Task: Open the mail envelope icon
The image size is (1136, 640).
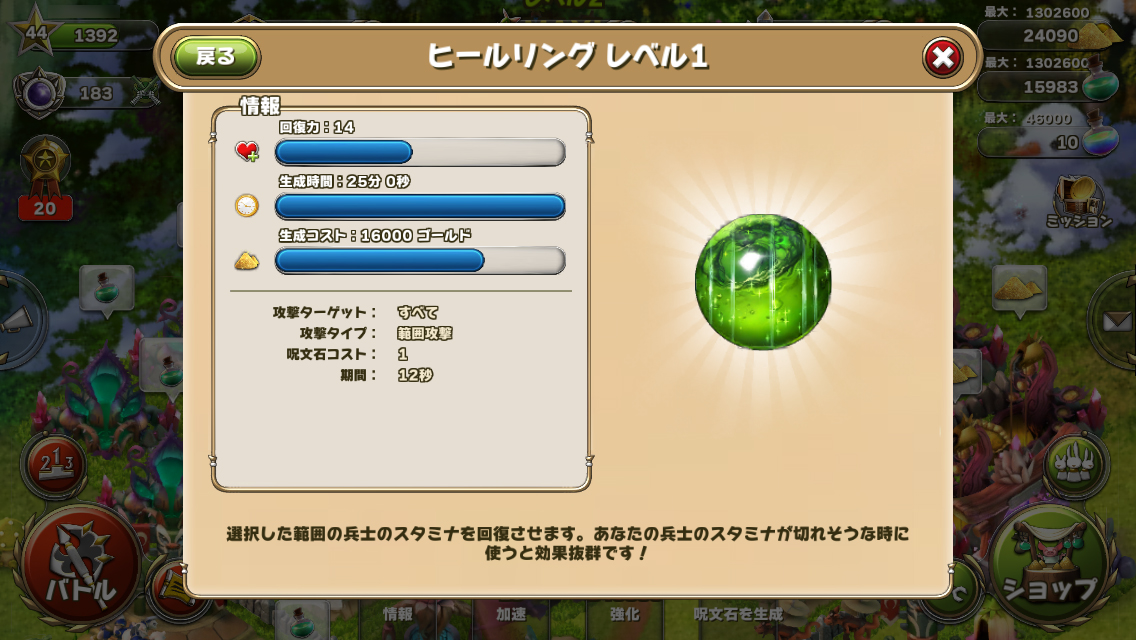Action: [1114, 320]
